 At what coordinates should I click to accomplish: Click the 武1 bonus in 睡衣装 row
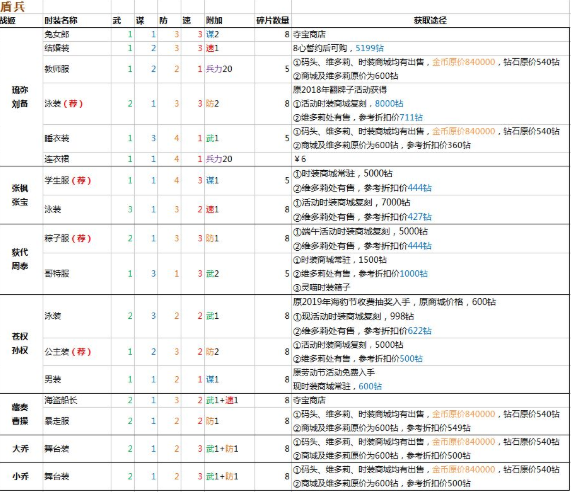[212, 138]
